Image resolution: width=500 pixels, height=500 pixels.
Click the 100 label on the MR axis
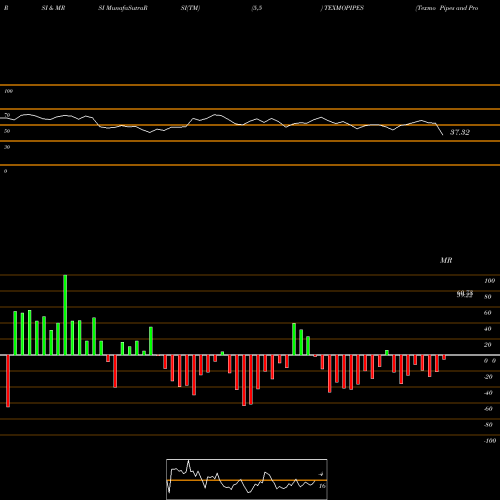(489, 281)
